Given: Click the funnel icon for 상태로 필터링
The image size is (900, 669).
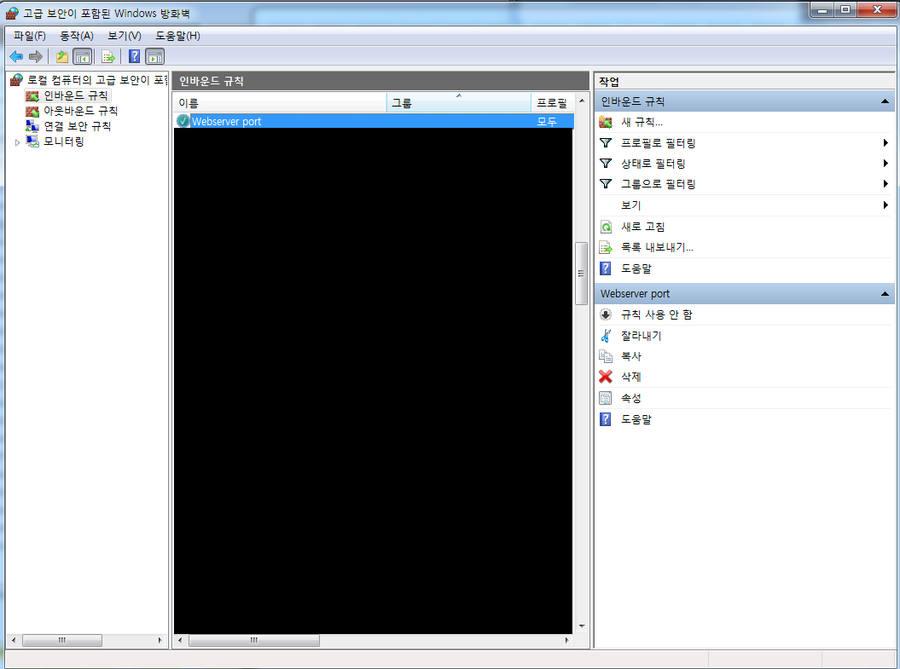Looking at the screenshot, I should [x=606, y=164].
